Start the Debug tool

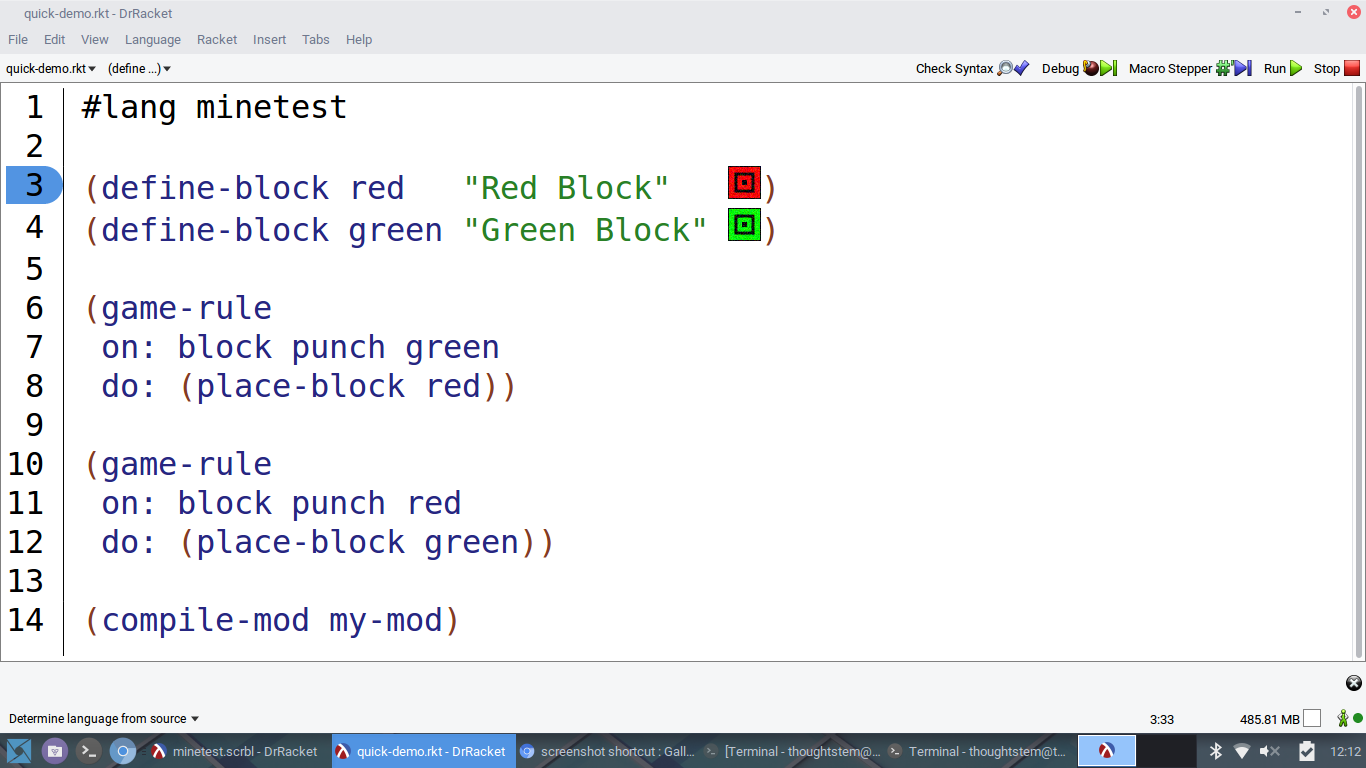point(1079,68)
